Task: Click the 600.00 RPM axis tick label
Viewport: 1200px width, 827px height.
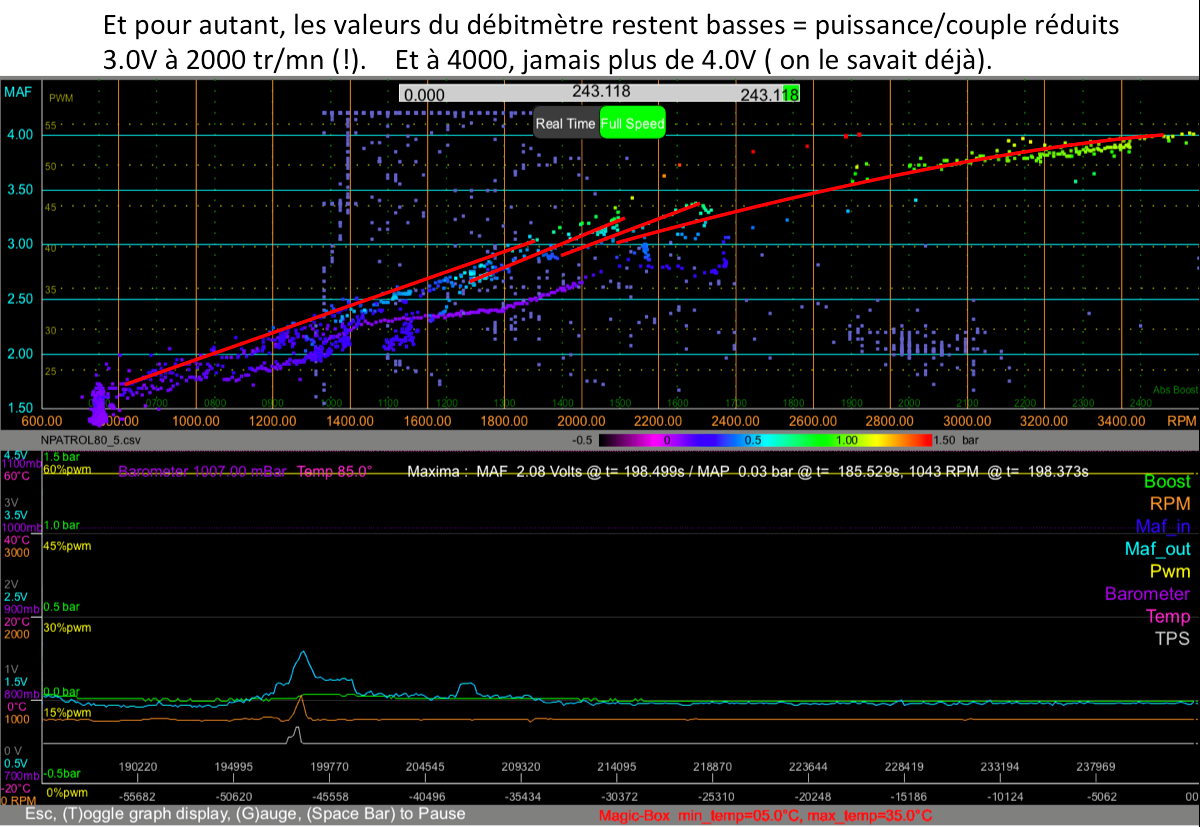Action: [40, 422]
